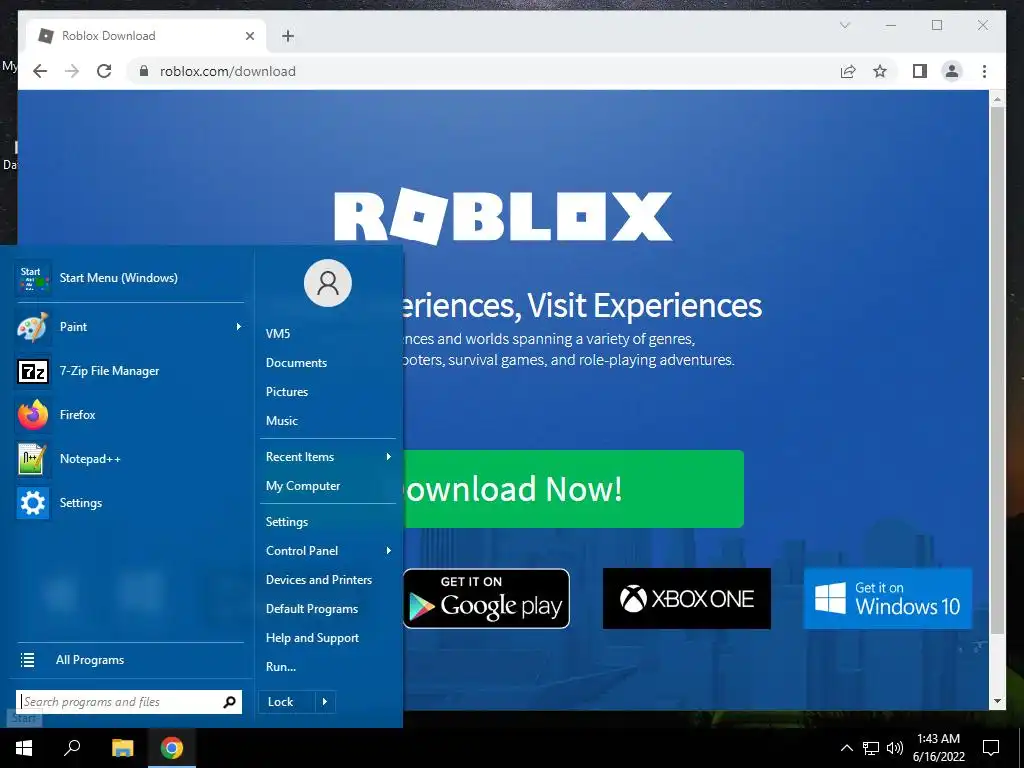This screenshot has height=768, width=1024.
Task: Click the Get it on Google Play badge
Action: pos(487,599)
